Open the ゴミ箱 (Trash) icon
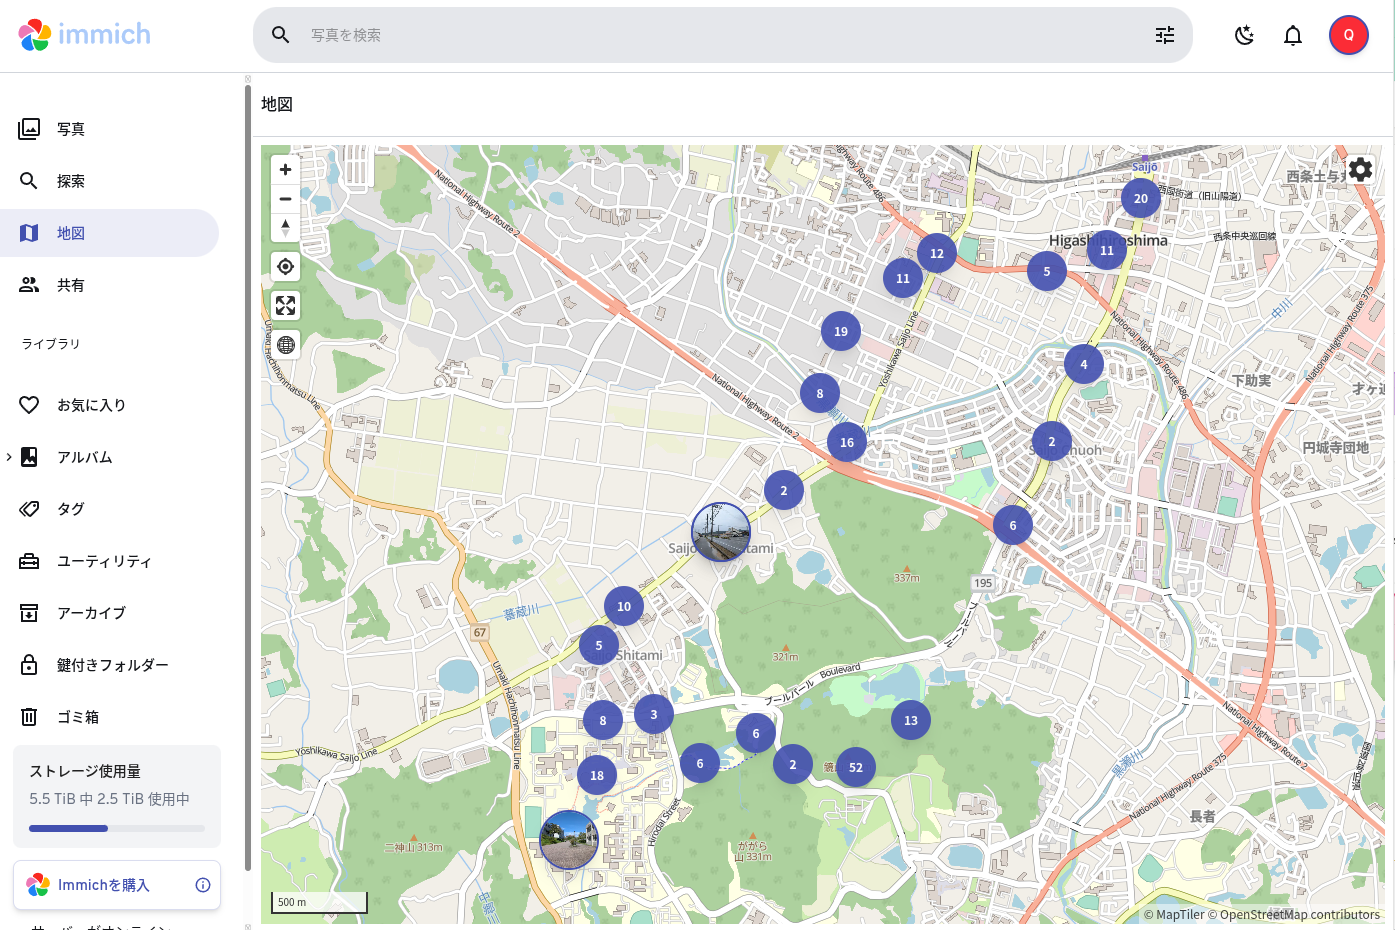This screenshot has height=930, width=1395. click(28, 716)
